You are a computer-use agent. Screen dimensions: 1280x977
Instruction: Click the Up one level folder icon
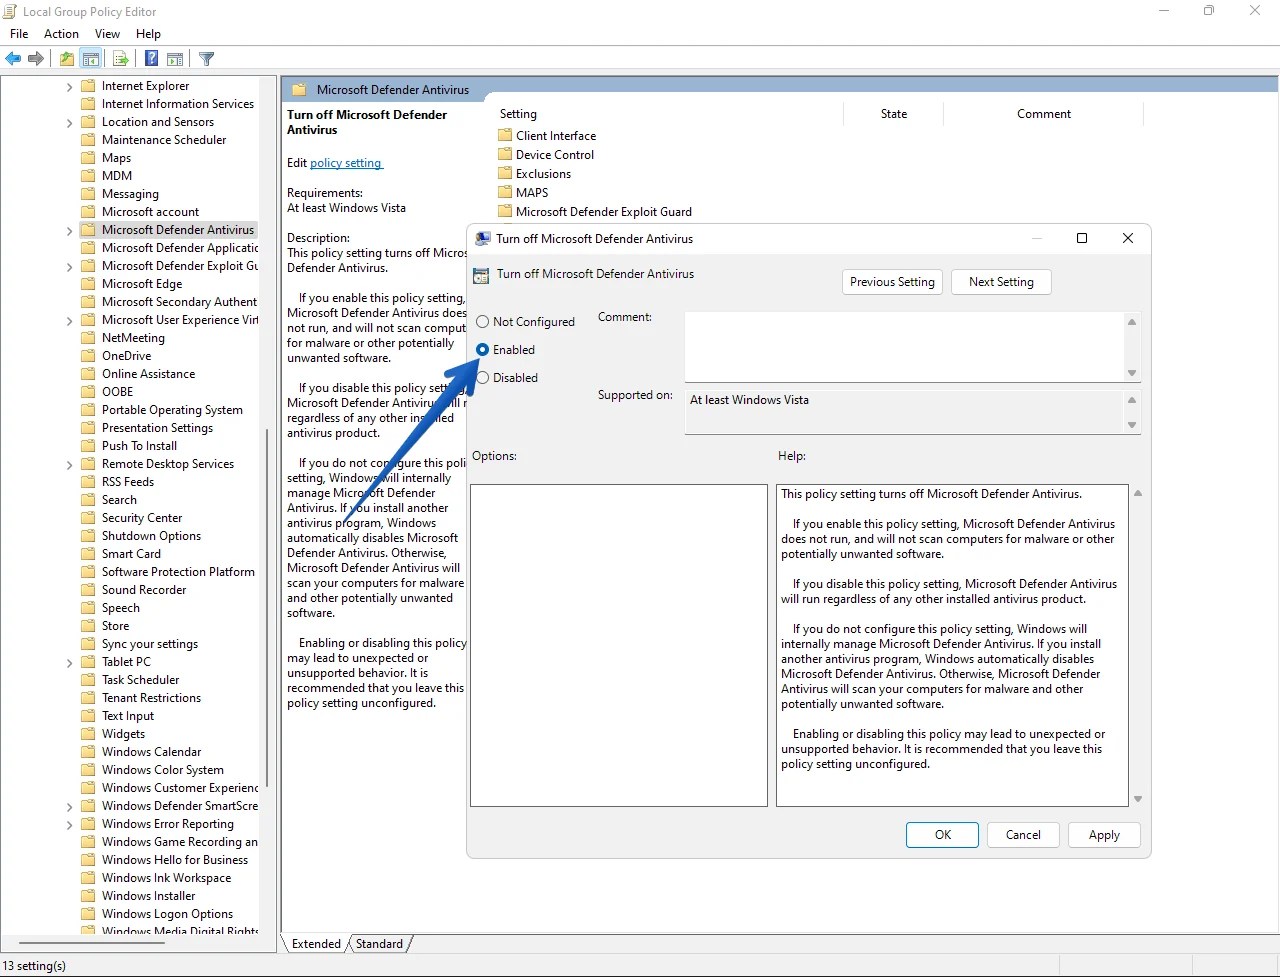tap(65, 58)
